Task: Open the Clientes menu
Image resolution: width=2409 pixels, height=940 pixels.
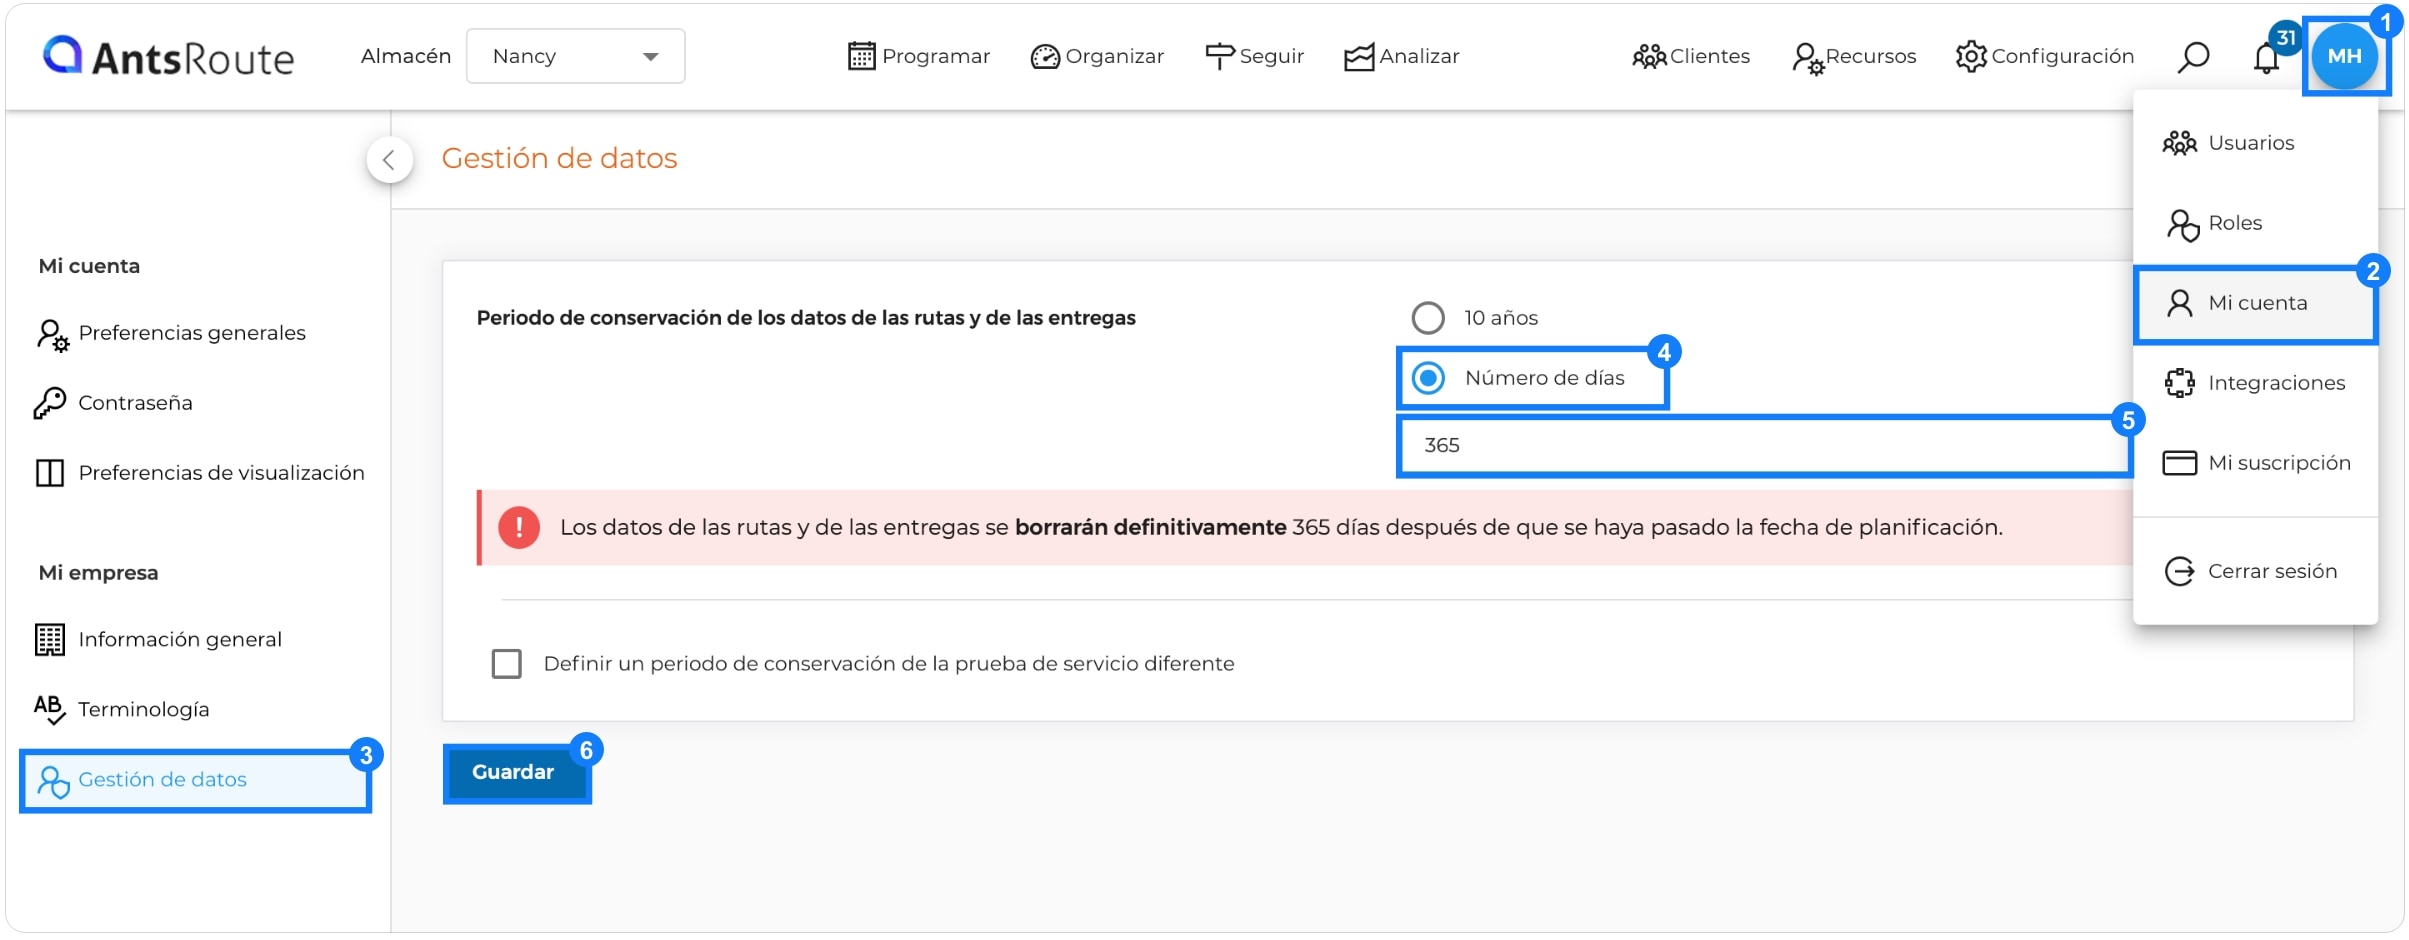Action: (1691, 56)
